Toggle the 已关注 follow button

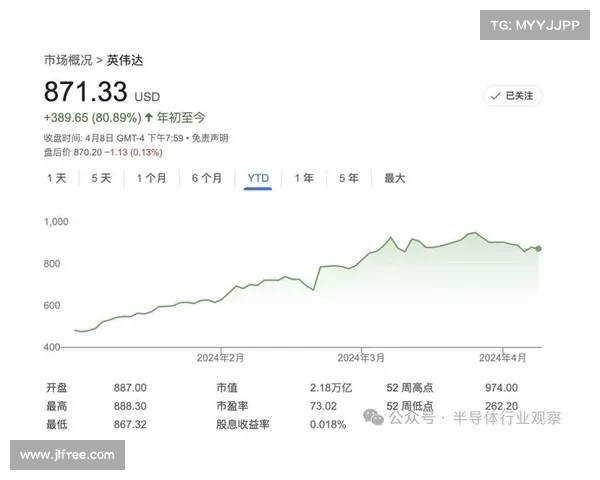click(x=513, y=96)
